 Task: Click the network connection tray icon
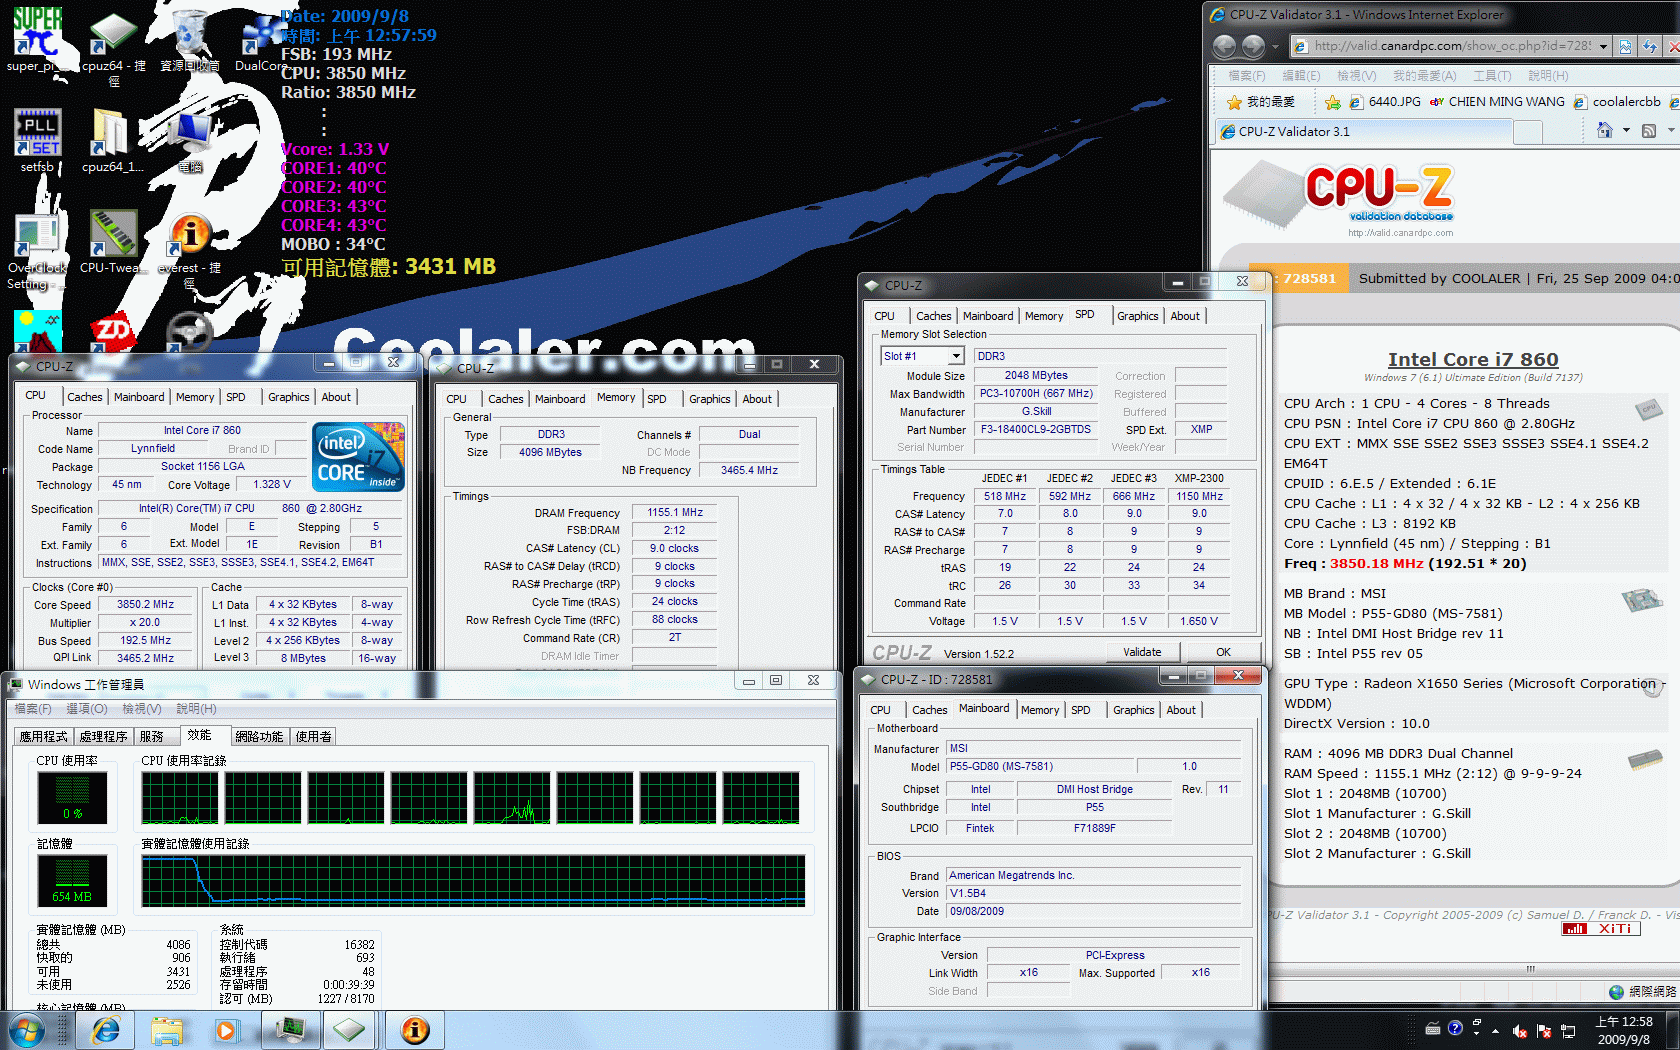click(x=1568, y=1031)
